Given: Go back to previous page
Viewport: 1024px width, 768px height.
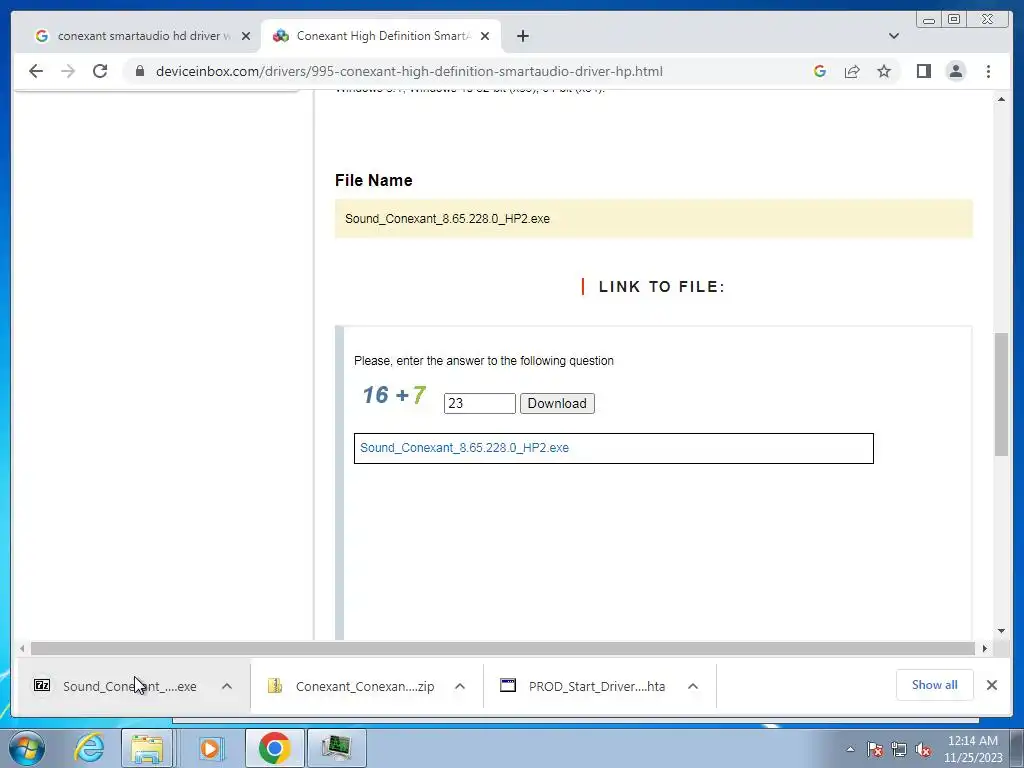Looking at the screenshot, I should coord(36,71).
